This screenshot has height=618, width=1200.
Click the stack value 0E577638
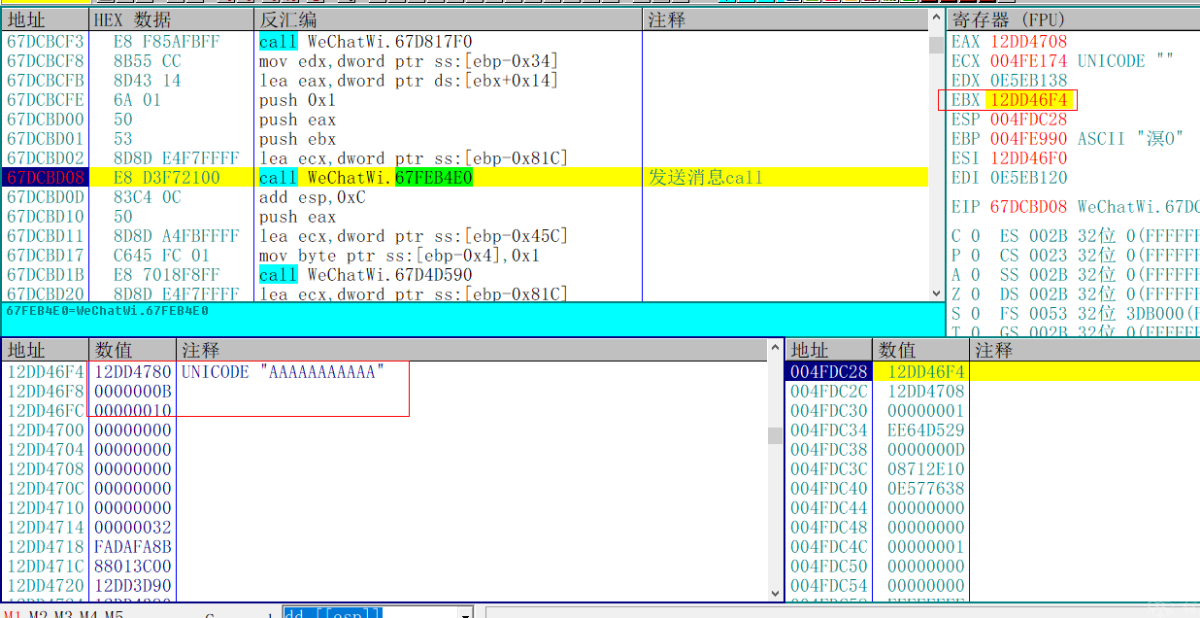pos(926,489)
